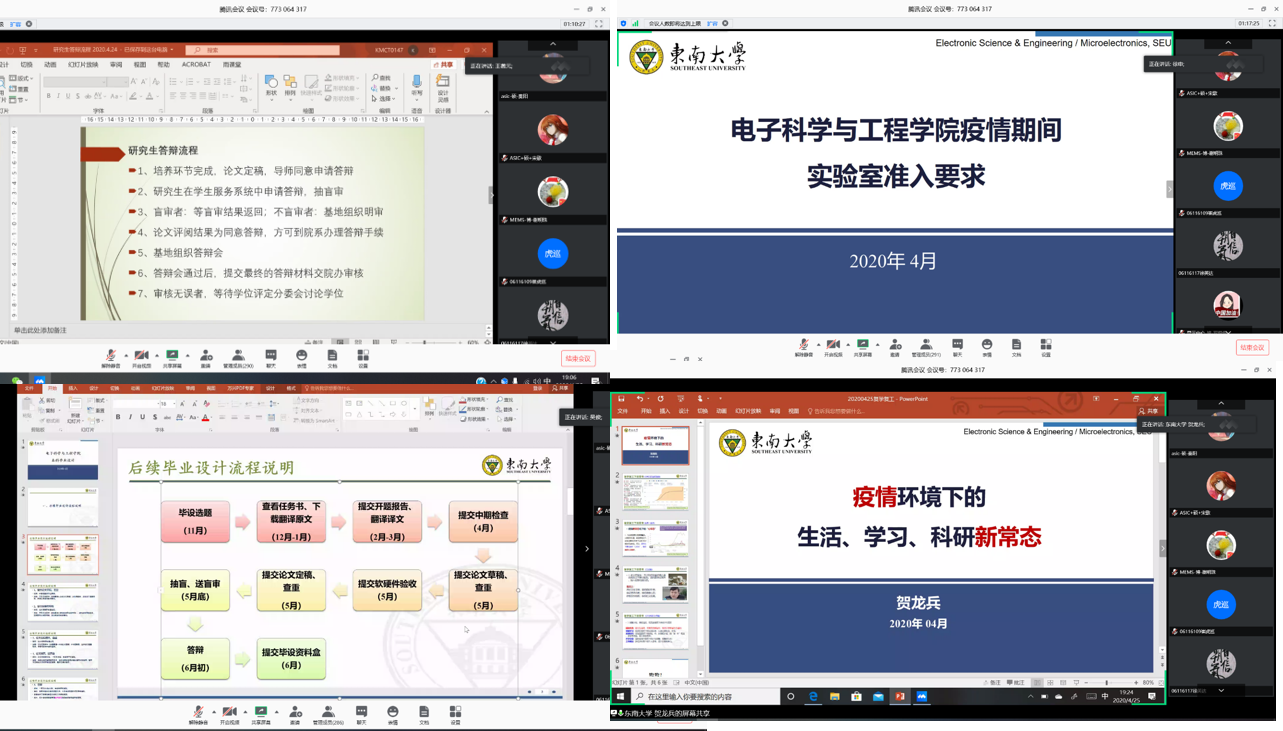Expand audio options arrow beside top-left mute icon

point(125,355)
